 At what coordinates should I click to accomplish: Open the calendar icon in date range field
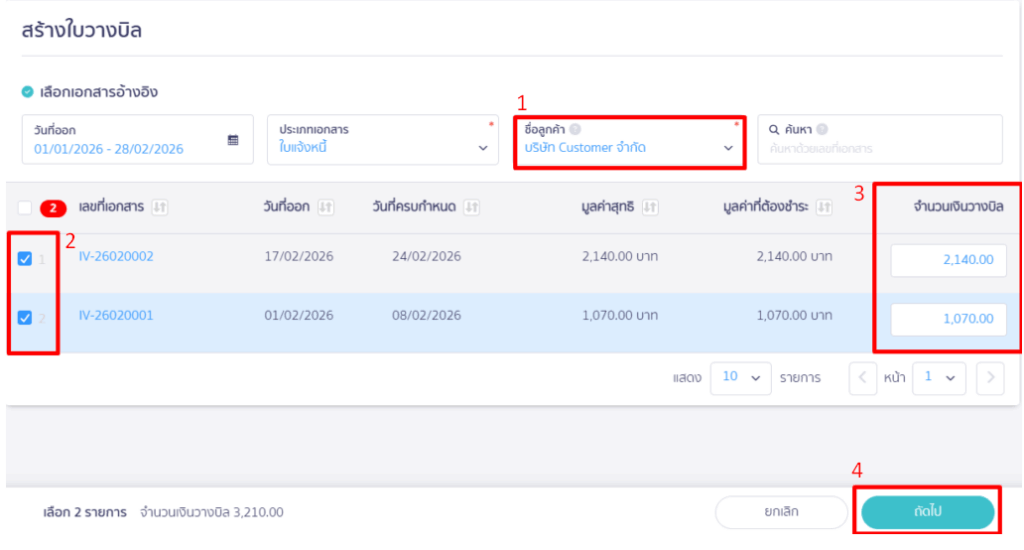tap(233, 140)
